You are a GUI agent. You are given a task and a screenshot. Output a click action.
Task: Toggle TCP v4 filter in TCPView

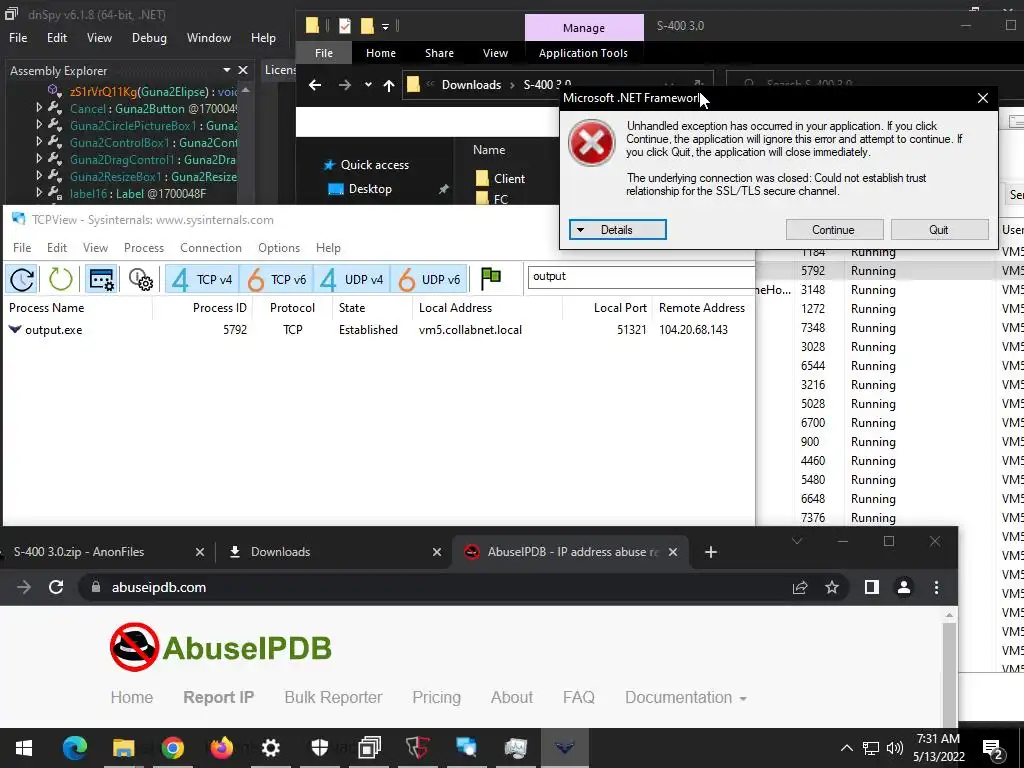click(202, 280)
